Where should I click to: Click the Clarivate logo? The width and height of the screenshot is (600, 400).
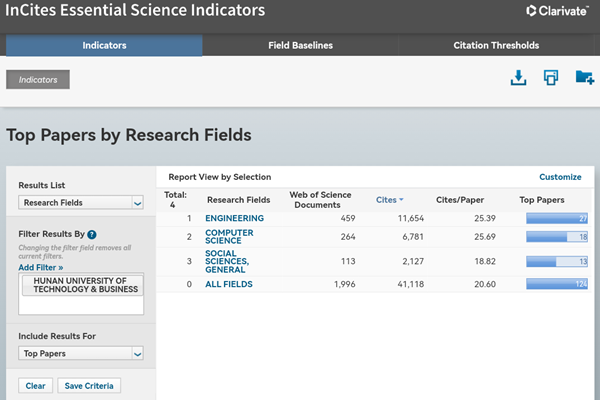tap(557, 11)
